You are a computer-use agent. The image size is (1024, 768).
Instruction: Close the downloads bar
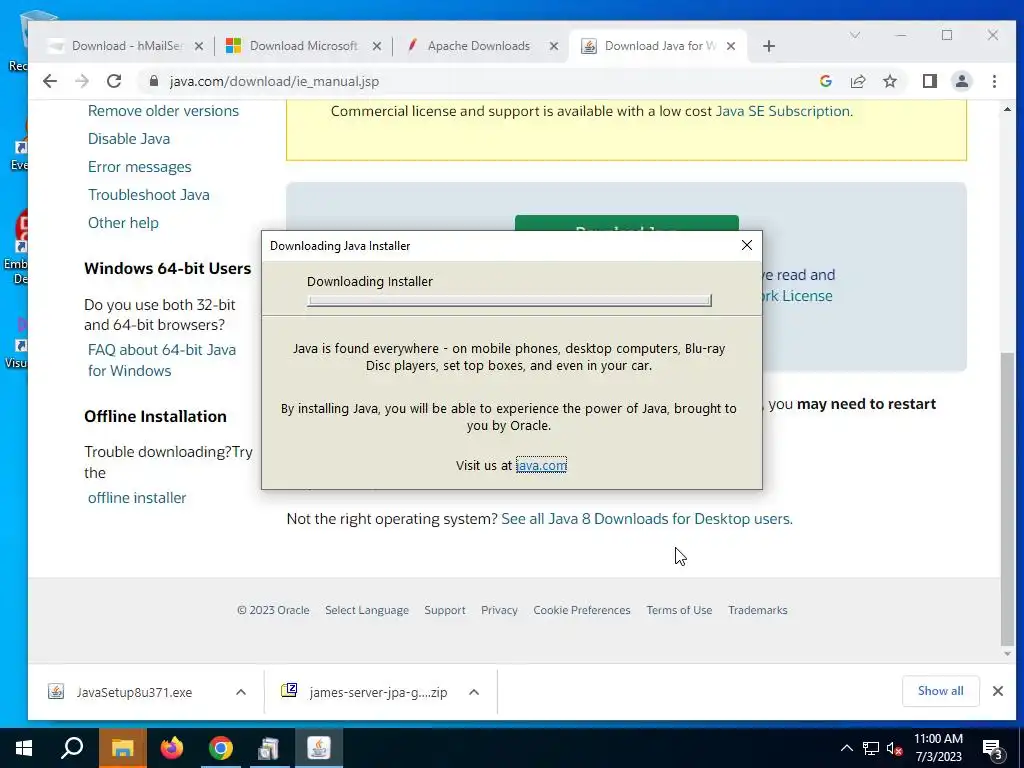997,691
